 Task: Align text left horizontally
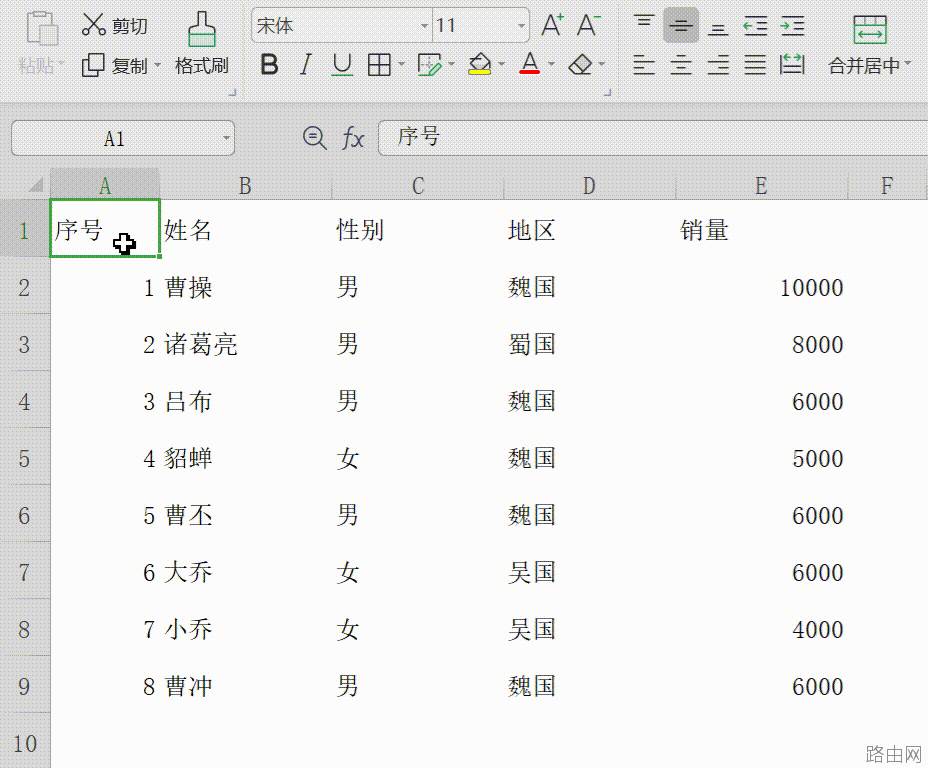644,64
